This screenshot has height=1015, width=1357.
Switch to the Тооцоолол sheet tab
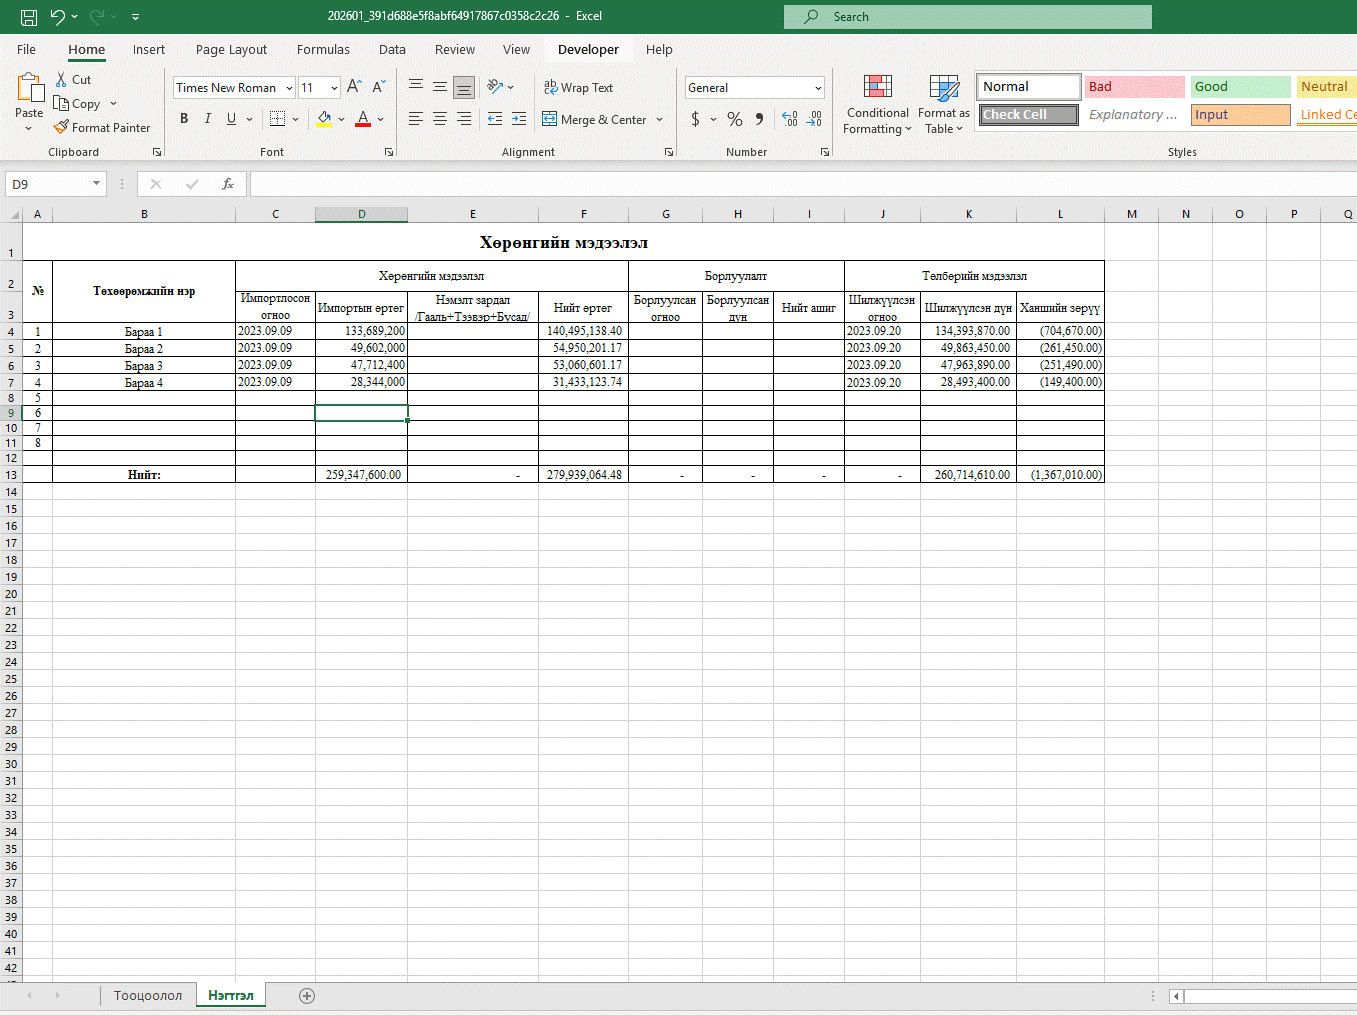pyautogui.click(x=148, y=996)
